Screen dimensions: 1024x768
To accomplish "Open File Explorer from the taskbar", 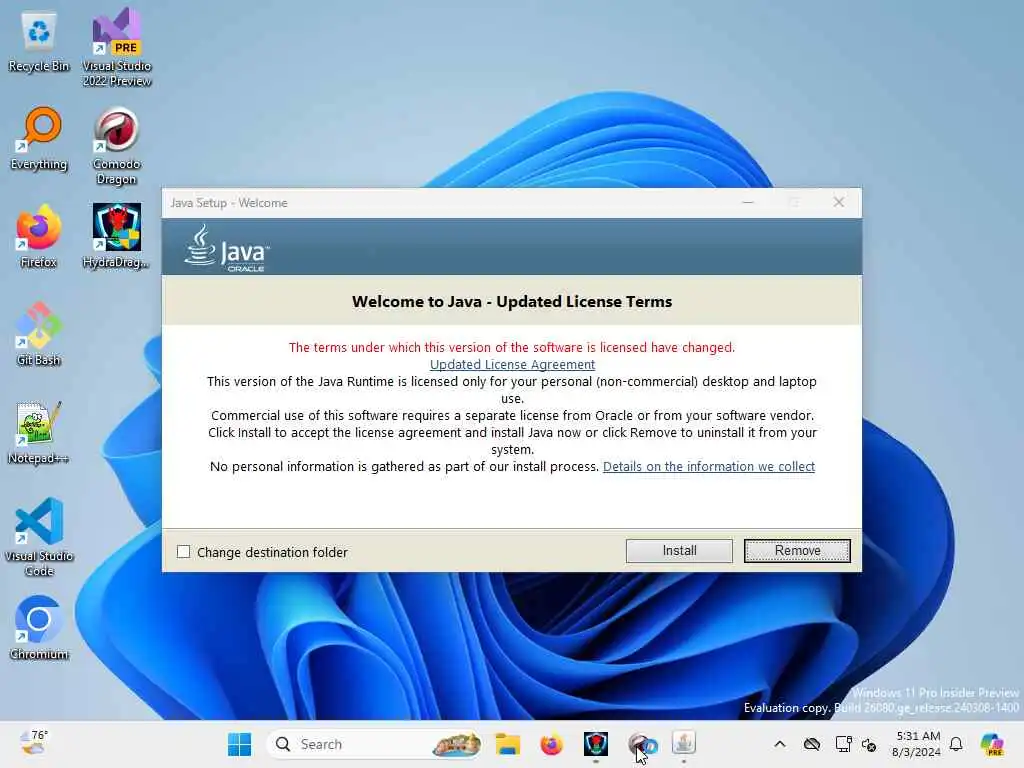I will [507, 744].
